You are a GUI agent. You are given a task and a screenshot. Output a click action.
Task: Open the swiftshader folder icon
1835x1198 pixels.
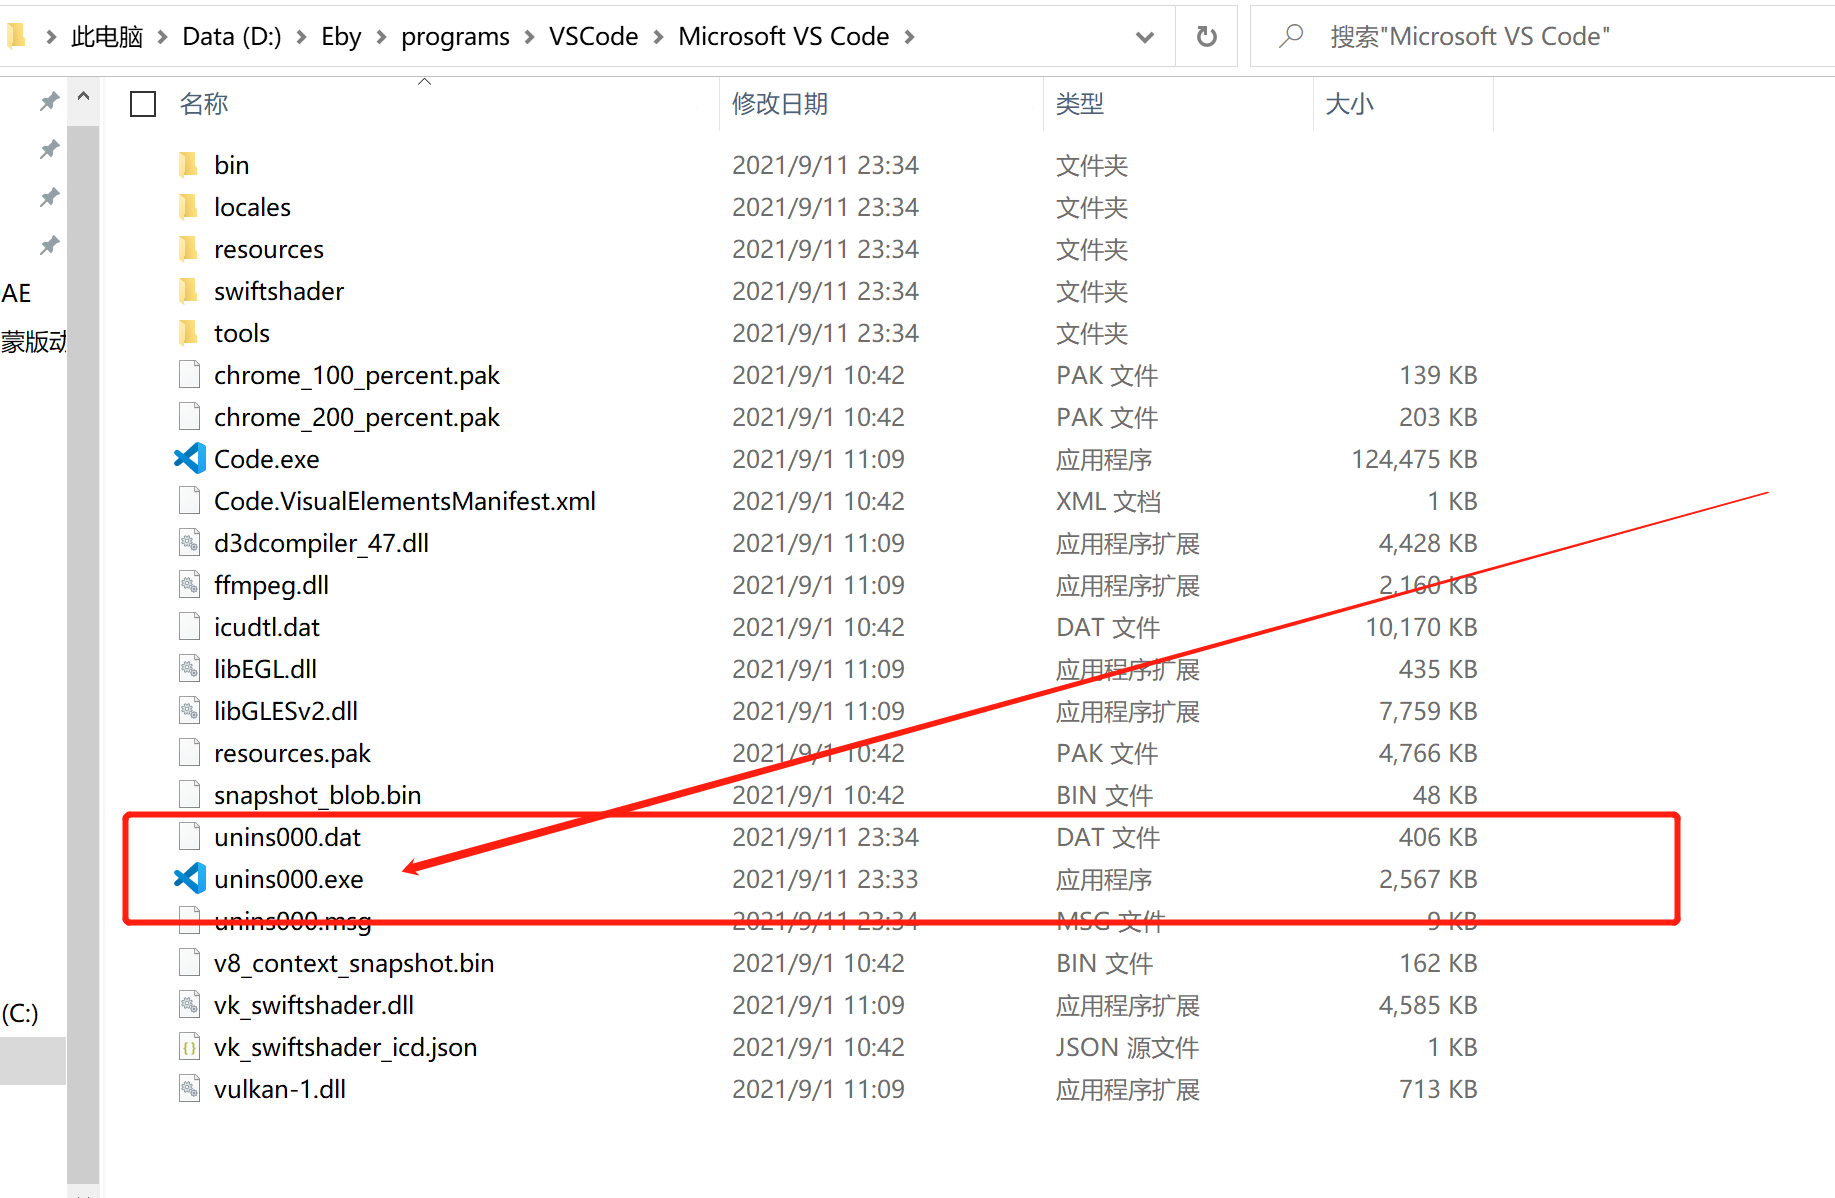189,290
